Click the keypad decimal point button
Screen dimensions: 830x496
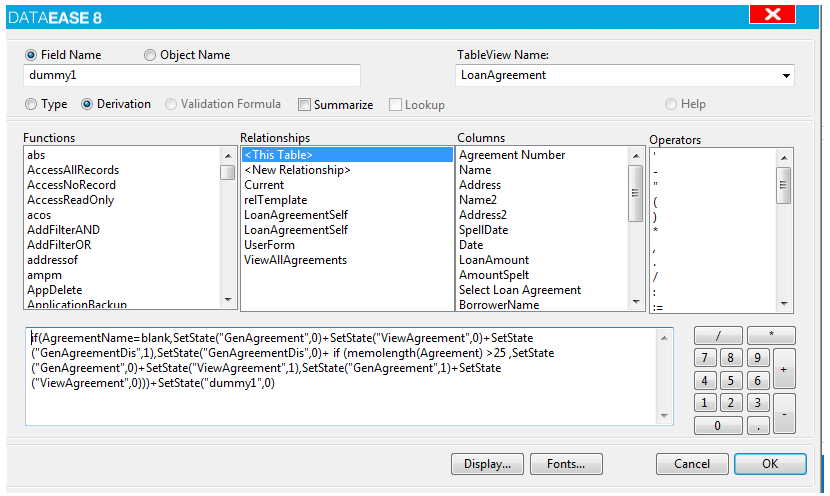click(758, 426)
